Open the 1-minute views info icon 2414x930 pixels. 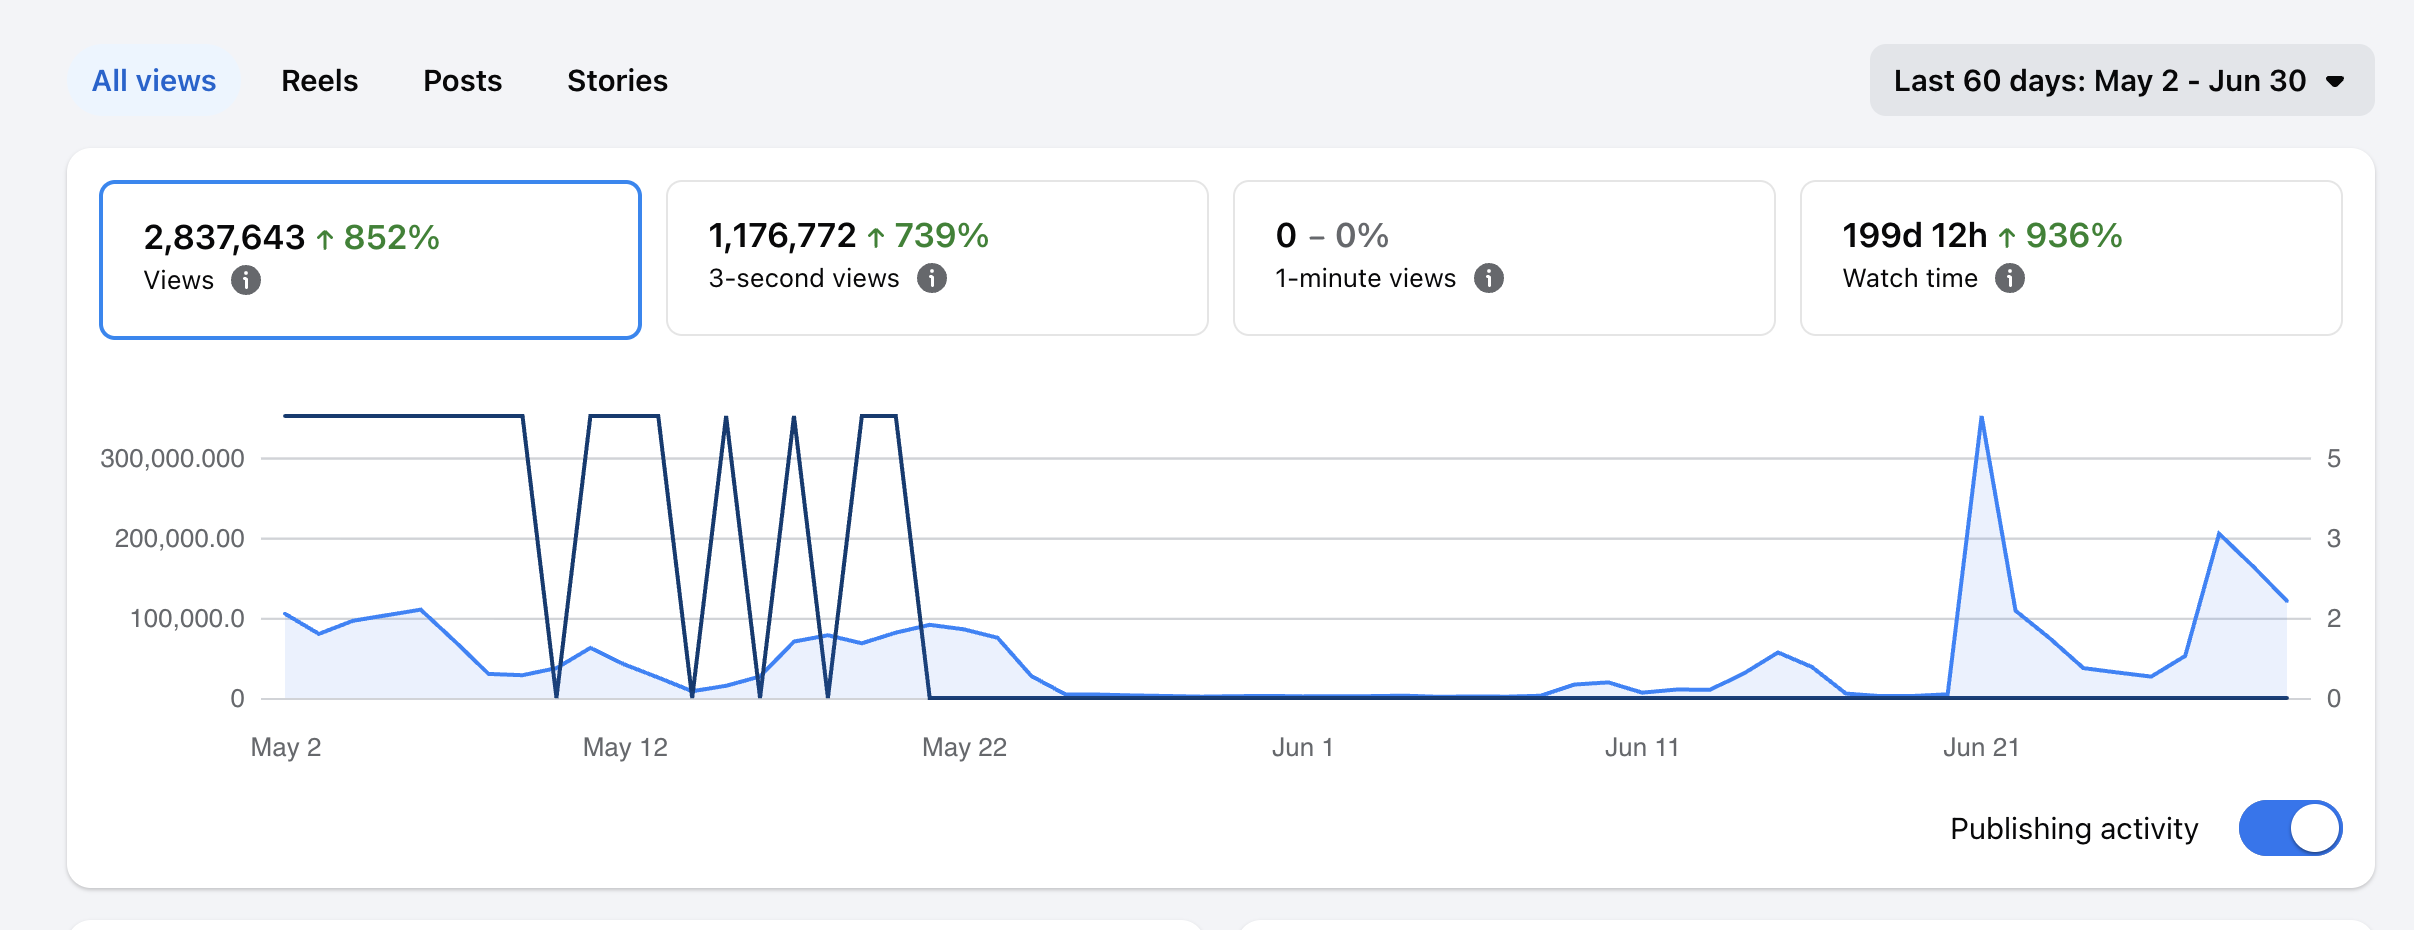click(1489, 278)
